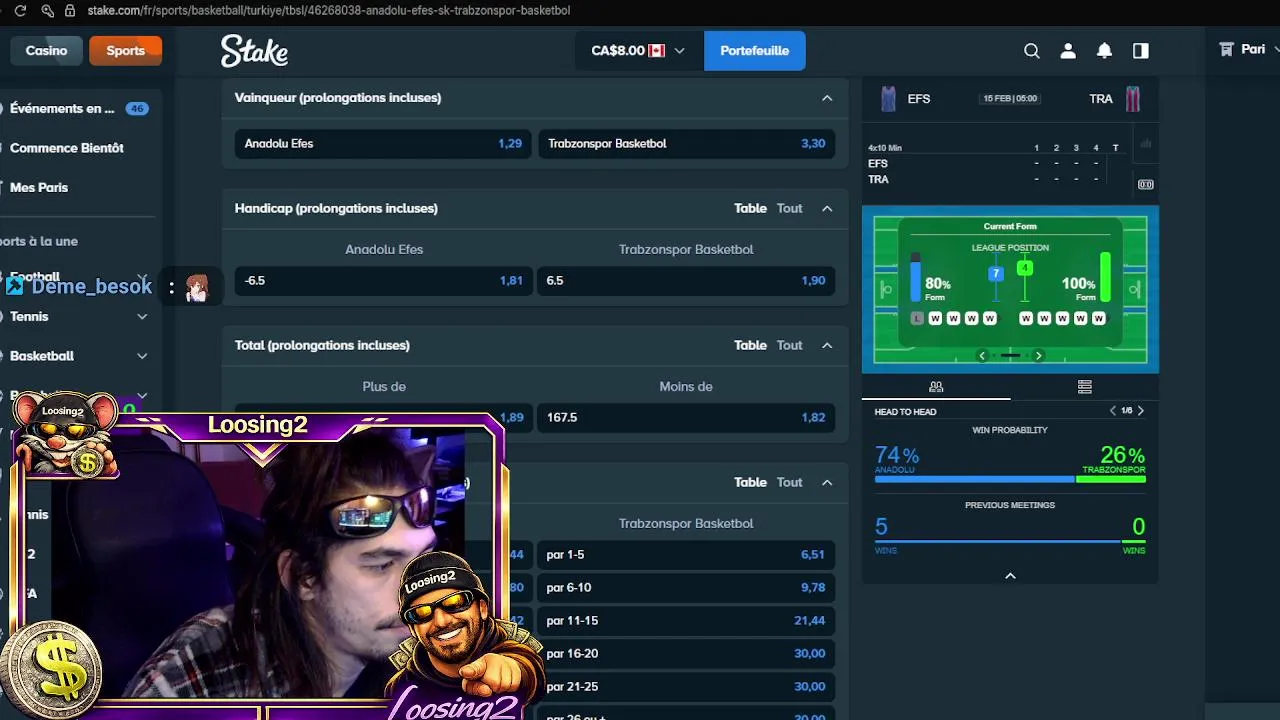
Task: Click the Canada flag beside balance
Action: (x=657, y=51)
